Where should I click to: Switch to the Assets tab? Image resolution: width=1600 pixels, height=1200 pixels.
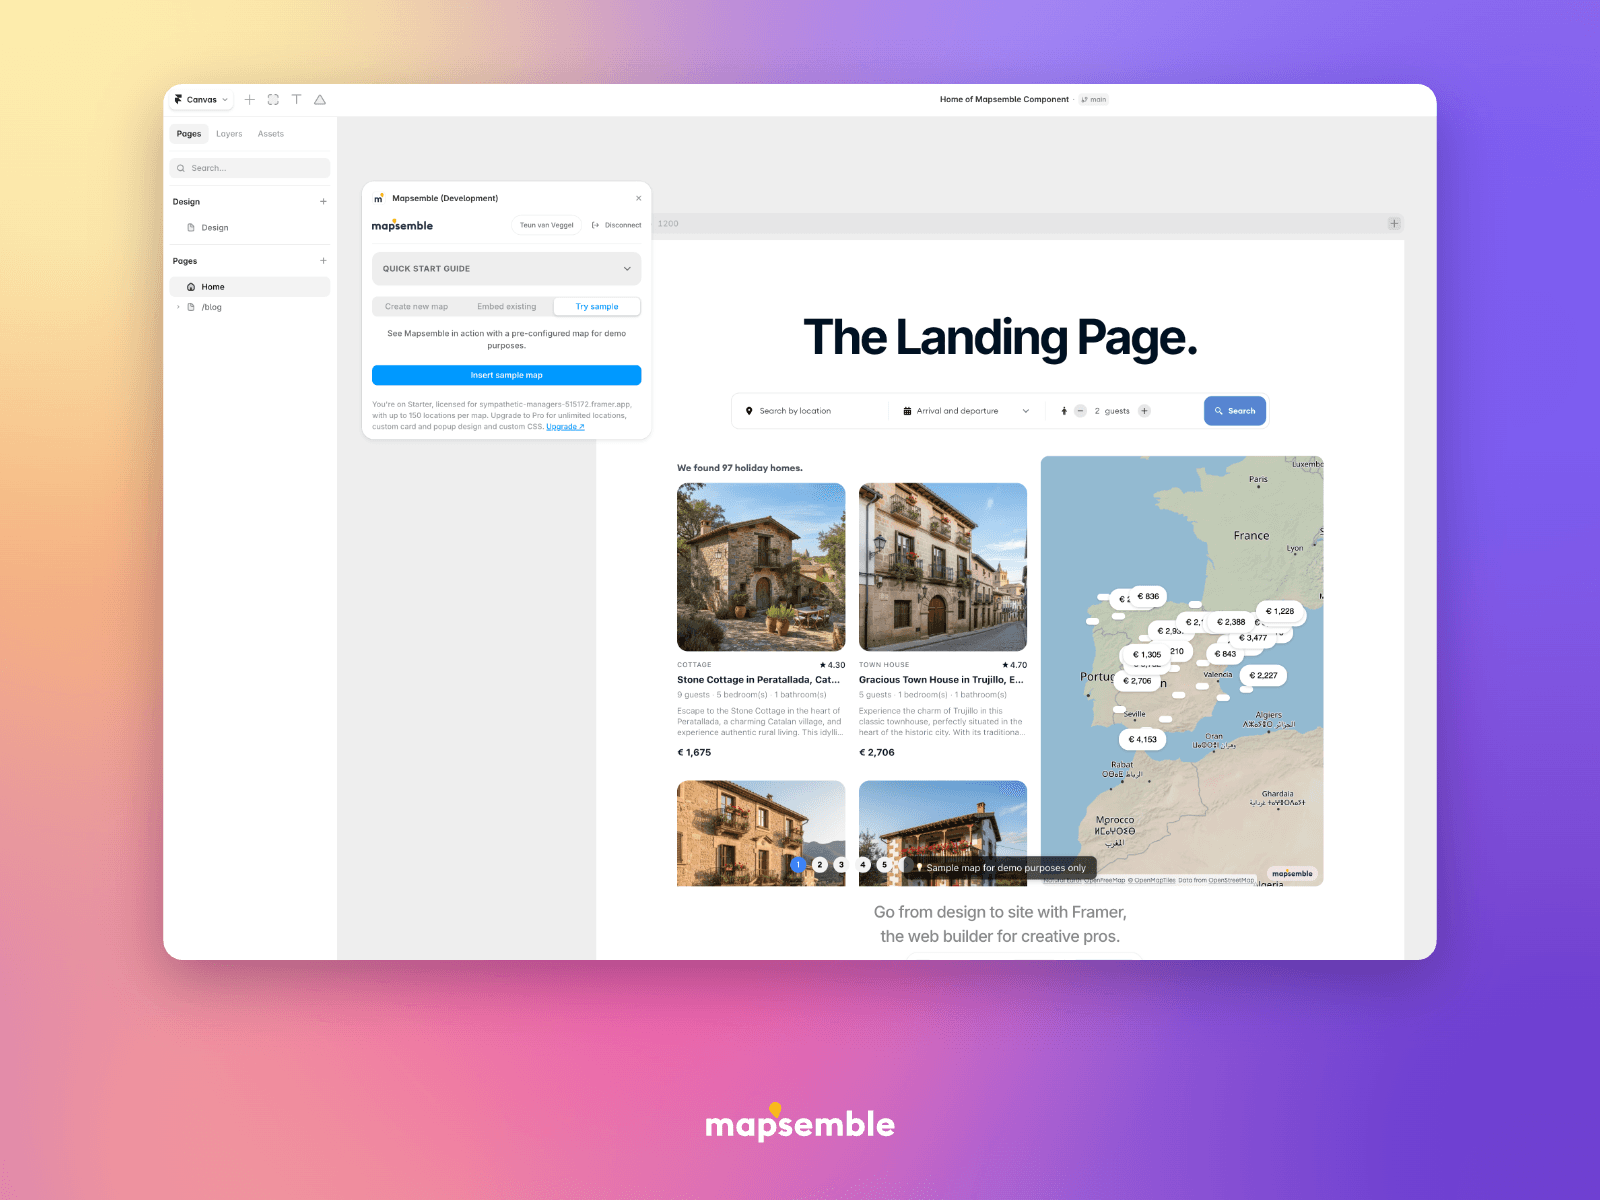click(x=271, y=134)
